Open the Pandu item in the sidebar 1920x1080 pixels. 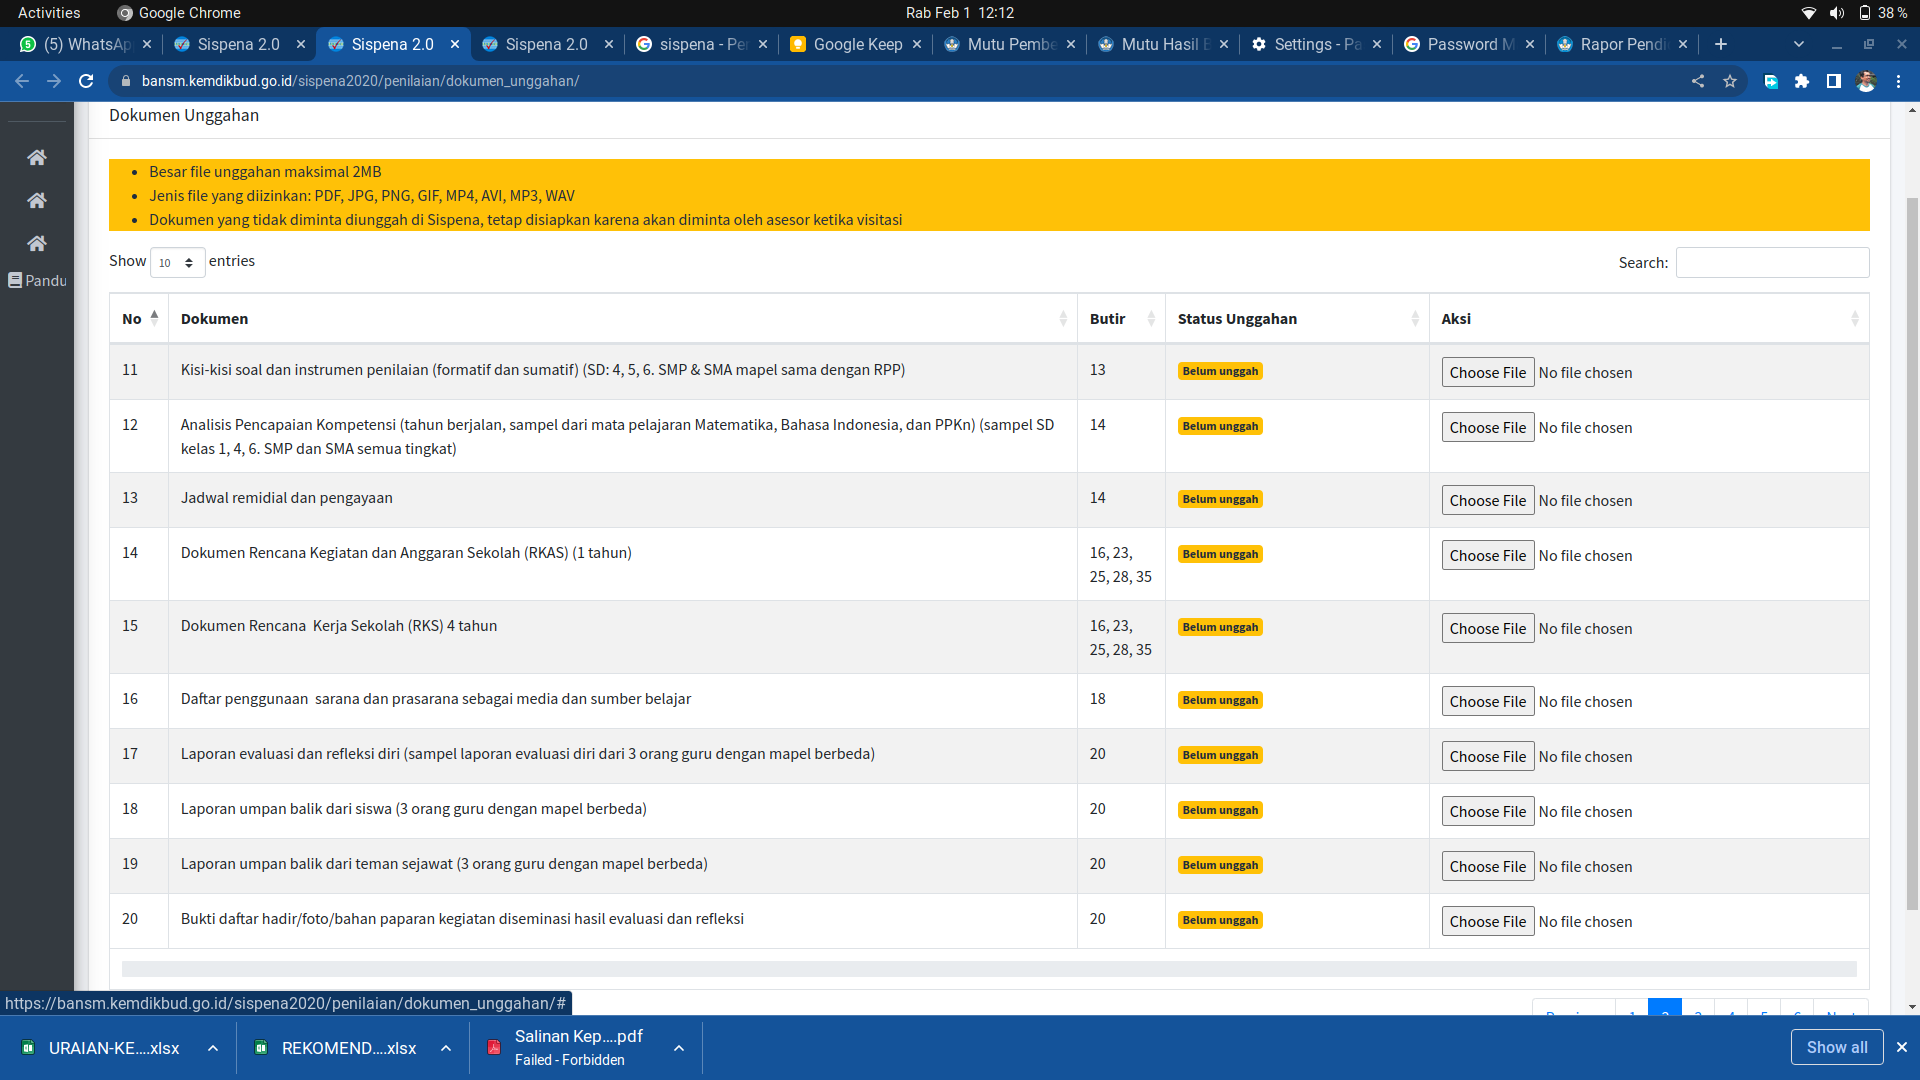pos(37,280)
